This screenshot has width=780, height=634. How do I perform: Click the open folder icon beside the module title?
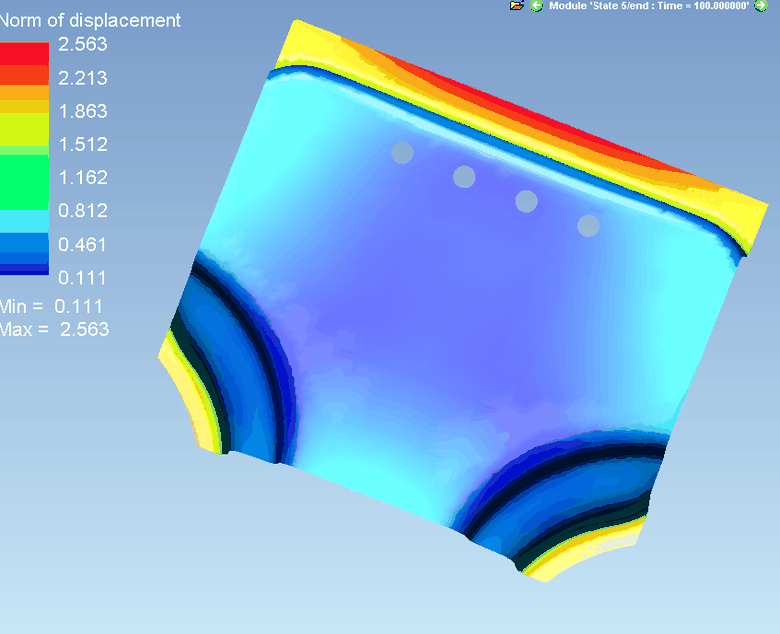(517, 5)
